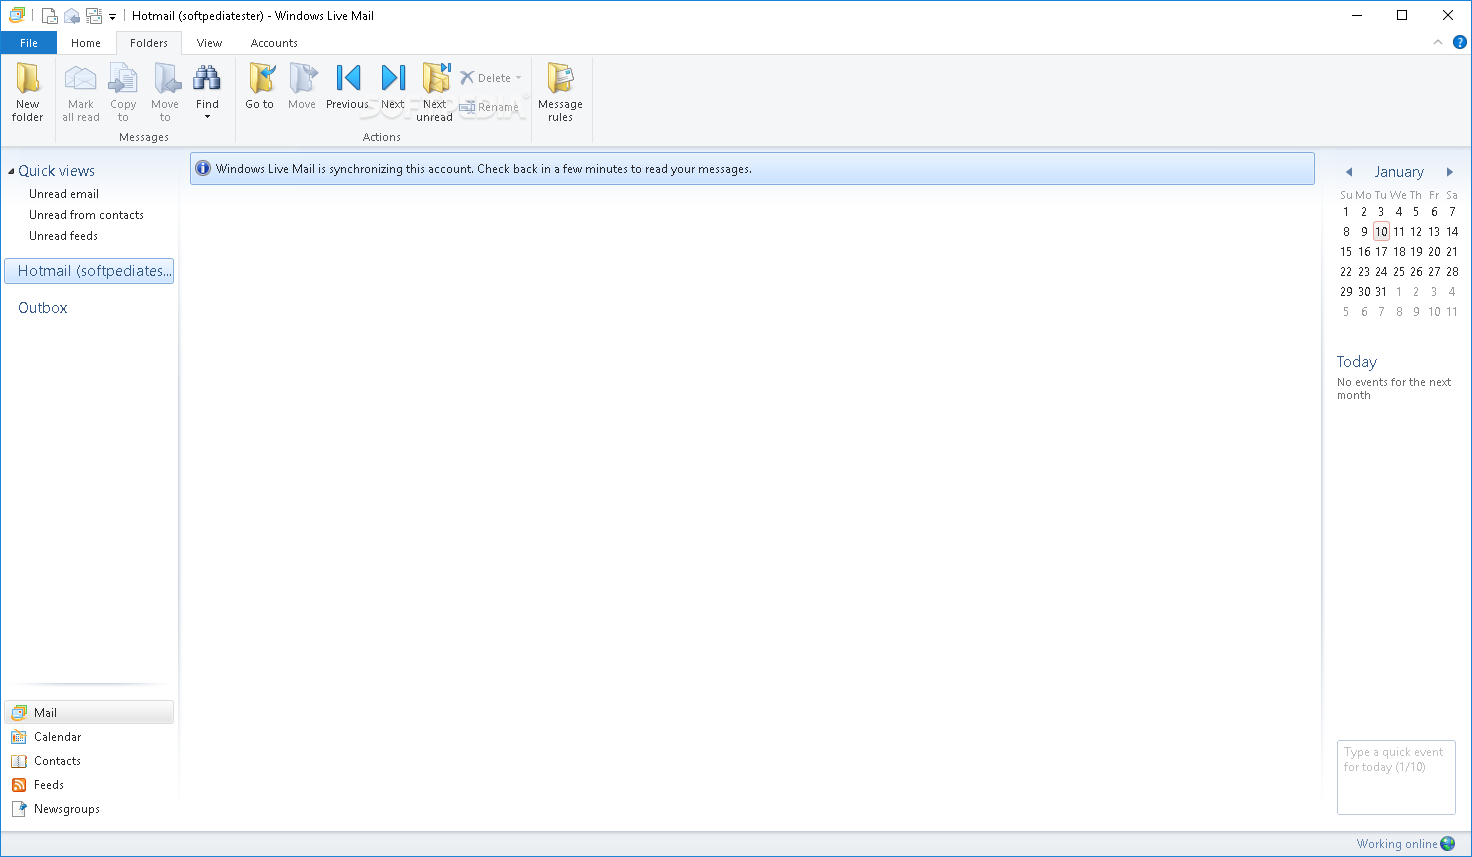The width and height of the screenshot is (1472, 857).
Task: Open the File menu
Action: (29, 43)
